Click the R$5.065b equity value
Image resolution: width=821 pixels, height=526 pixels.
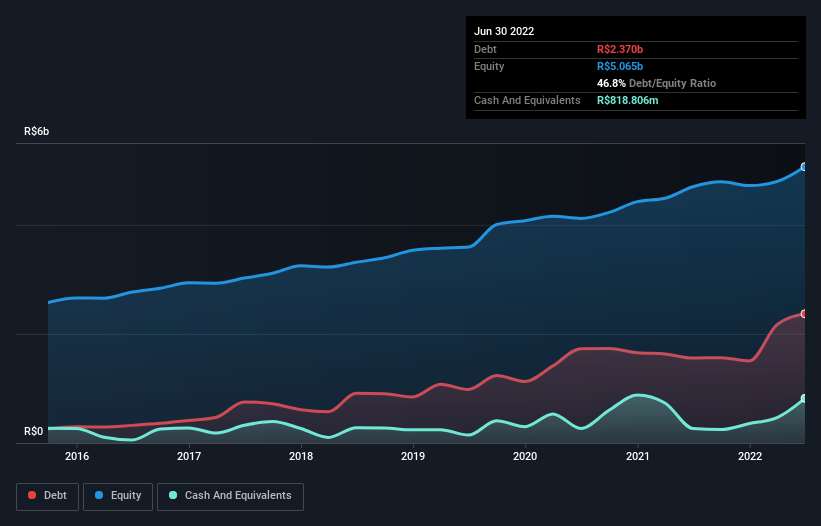click(x=620, y=66)
